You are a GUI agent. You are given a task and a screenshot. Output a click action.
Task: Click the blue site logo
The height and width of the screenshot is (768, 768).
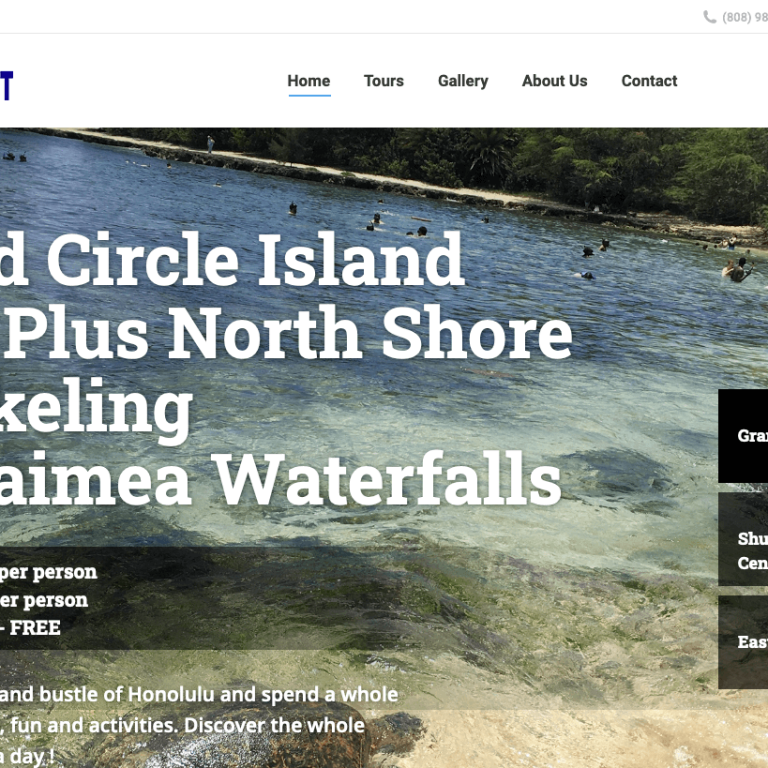click(x=6, y=86)
